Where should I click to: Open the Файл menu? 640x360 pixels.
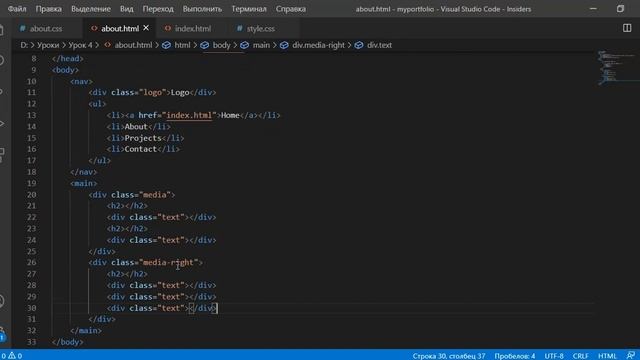tap(17, 9)
